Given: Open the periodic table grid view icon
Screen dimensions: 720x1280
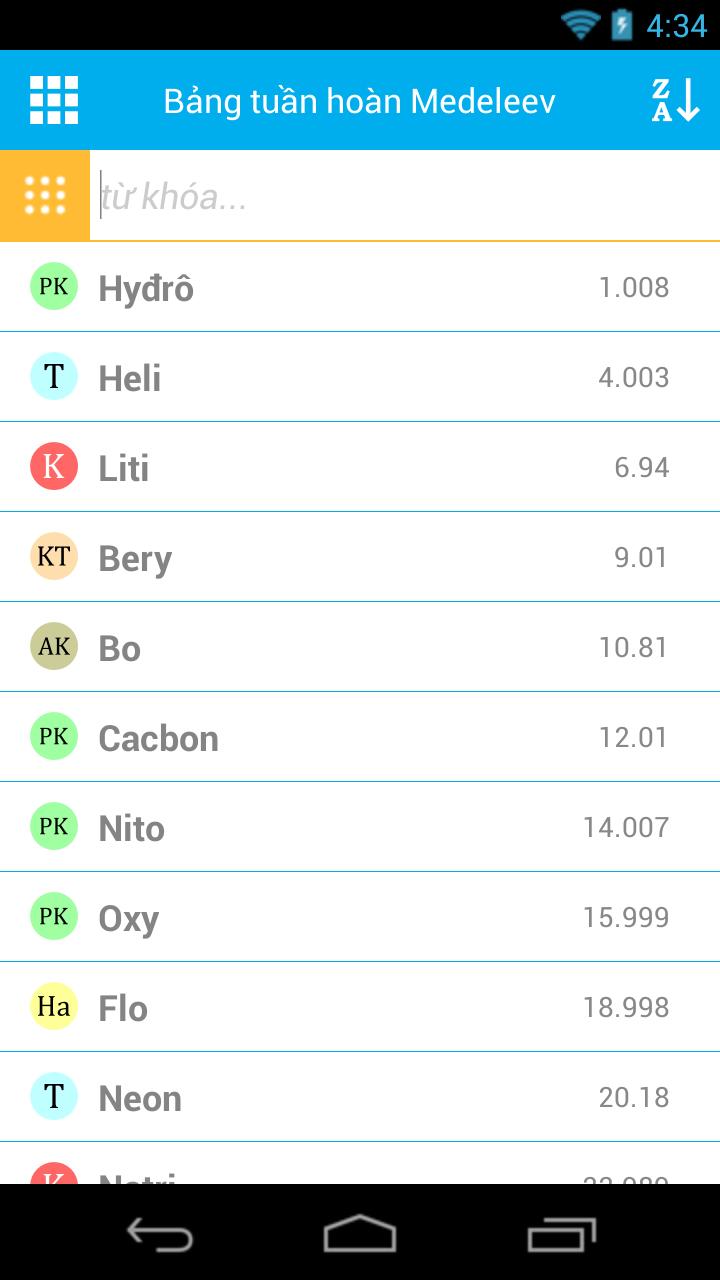Looking at the screenshot, I should pyautogui.click(x=54, y=100).
